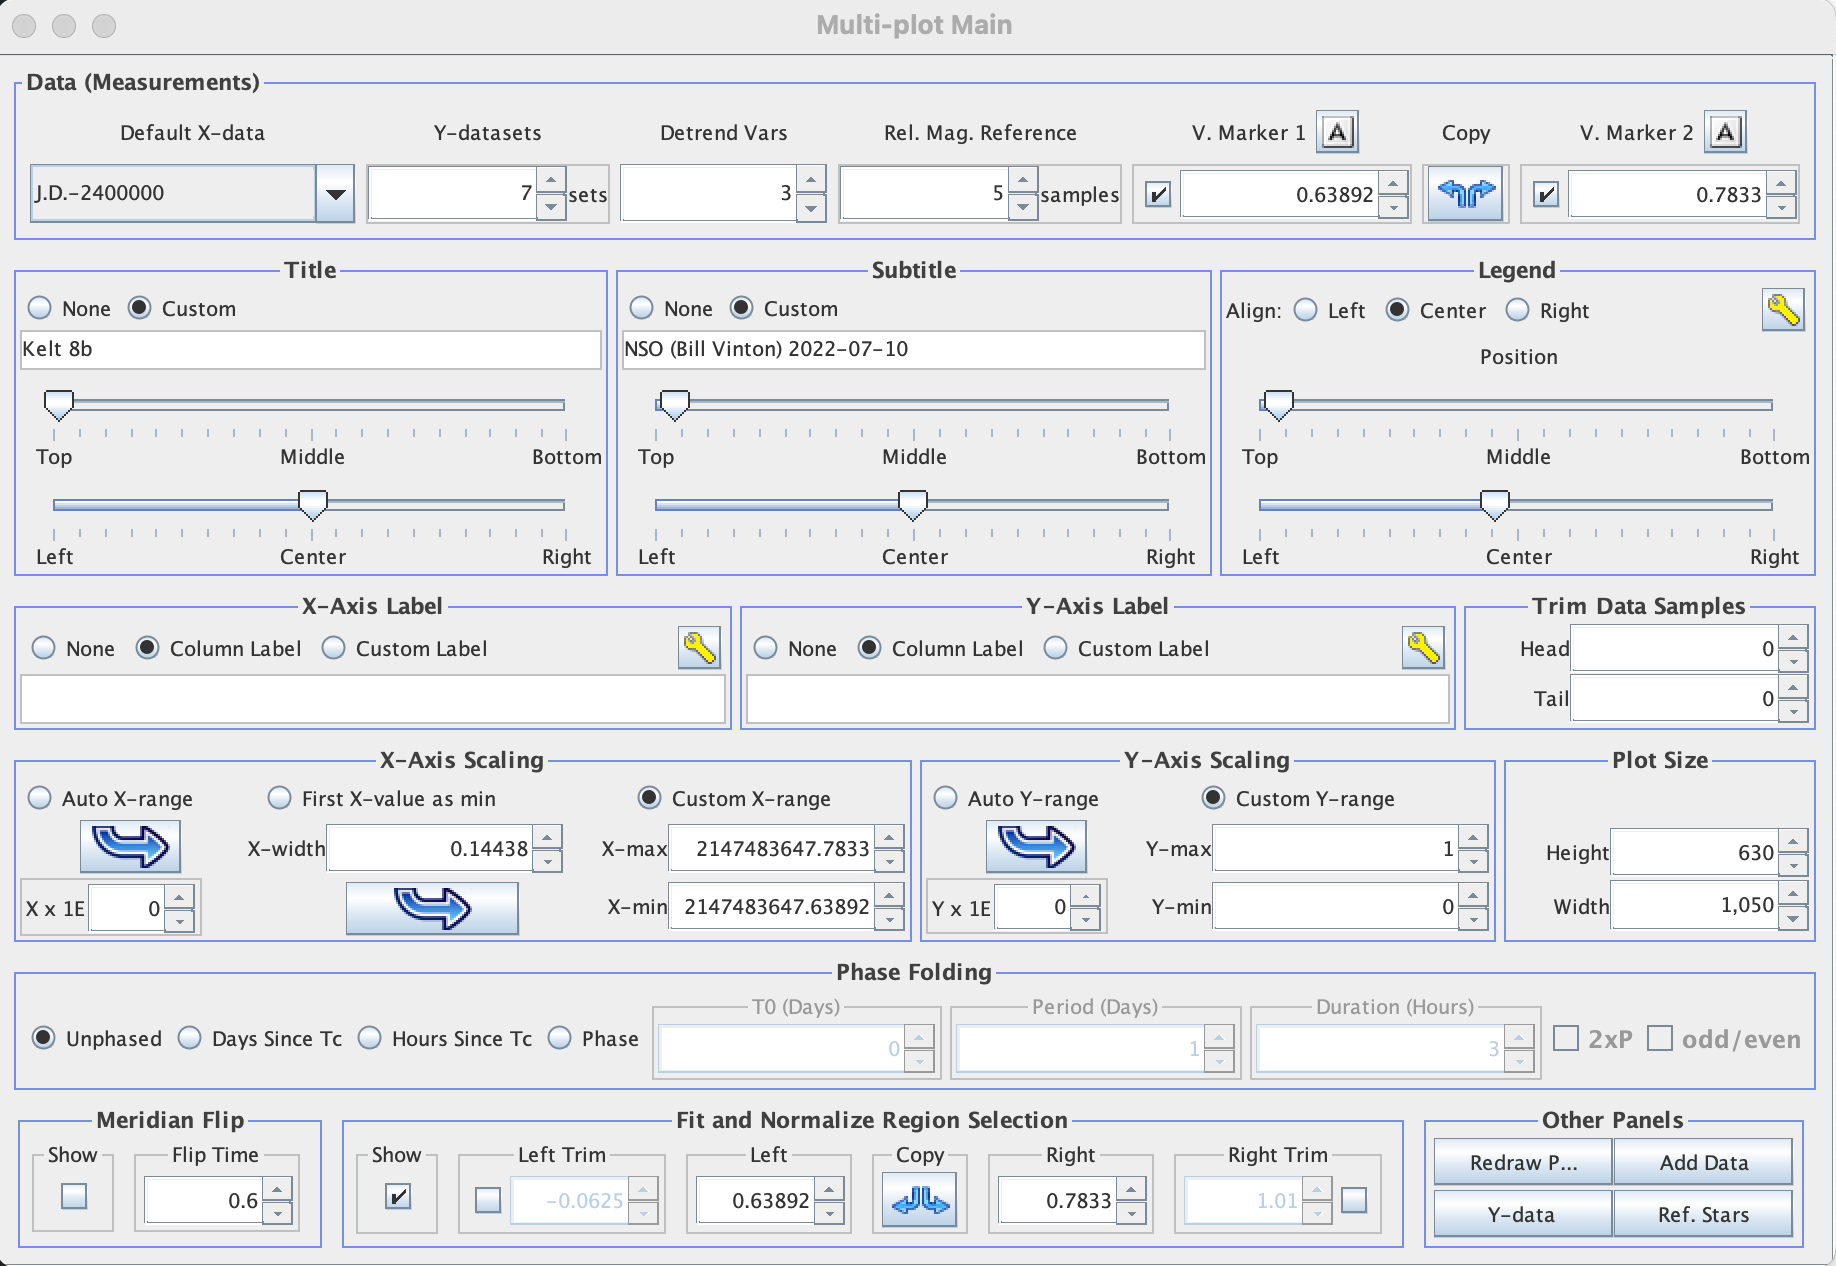1836x1266 pixels.
Task: Disable the V. Marker 1 checkbox
Action: click(1158, 194)
